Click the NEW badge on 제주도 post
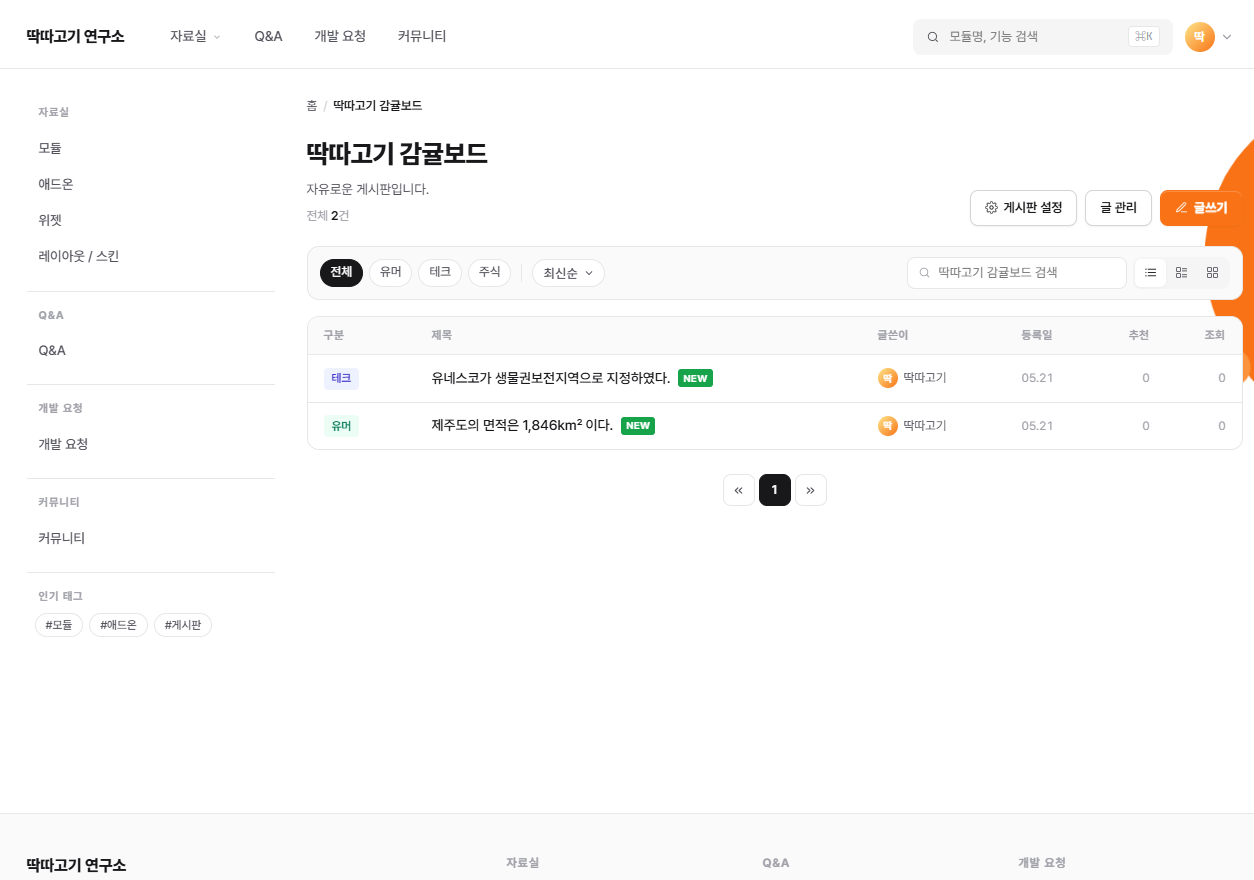 tap(638, 426)
